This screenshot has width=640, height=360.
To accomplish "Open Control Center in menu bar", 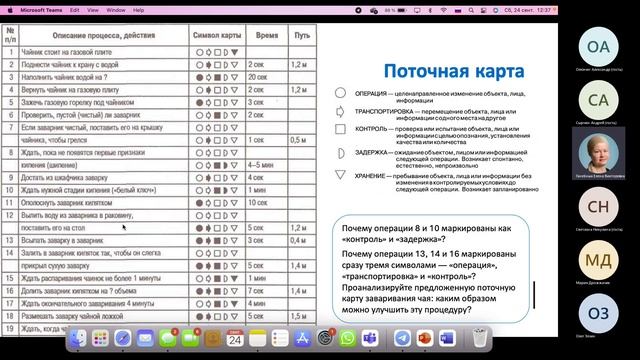I will click(483, 10).
